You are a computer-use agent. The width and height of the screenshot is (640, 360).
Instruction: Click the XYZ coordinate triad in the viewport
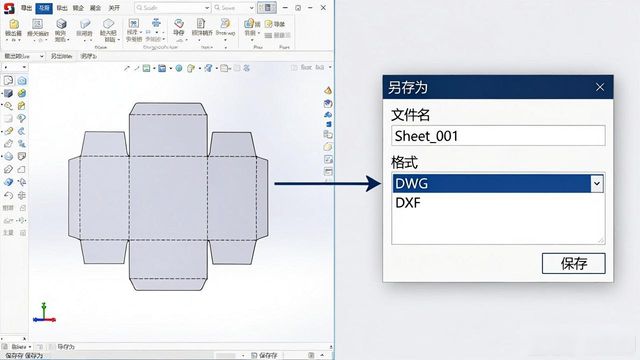pyautogui.click(x=44, y=313)
